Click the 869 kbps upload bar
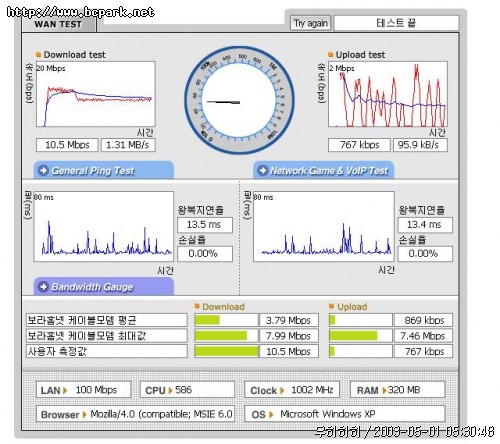This screenshot has height=444, width=500. pos(360,320)
